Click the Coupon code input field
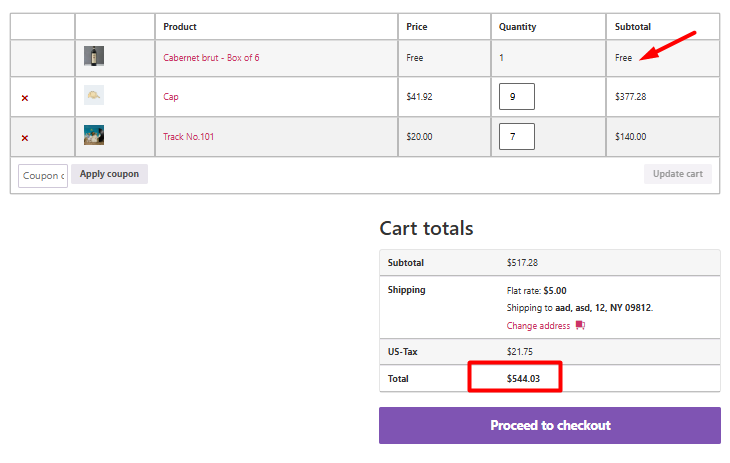The width and height of the screenshot is (730, 463). coord(43,176)
